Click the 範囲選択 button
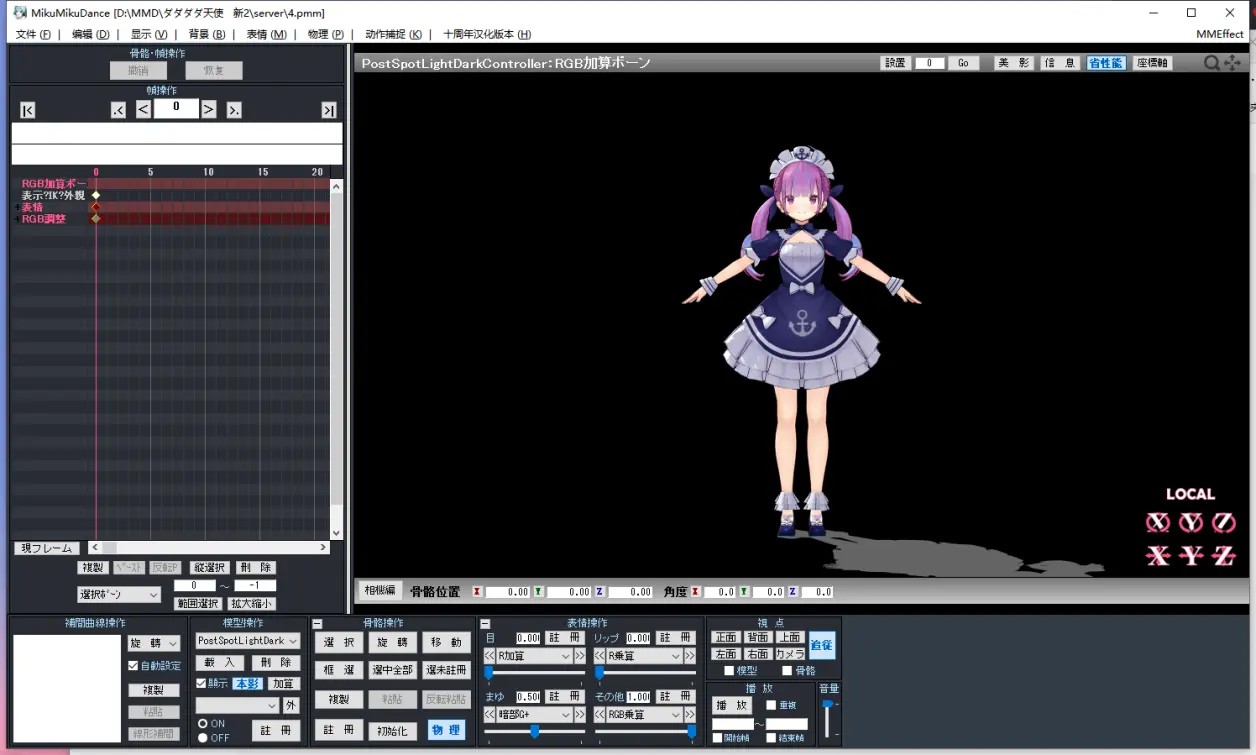This screenshot has width=1256, height=755. click(x=197, y=603)
